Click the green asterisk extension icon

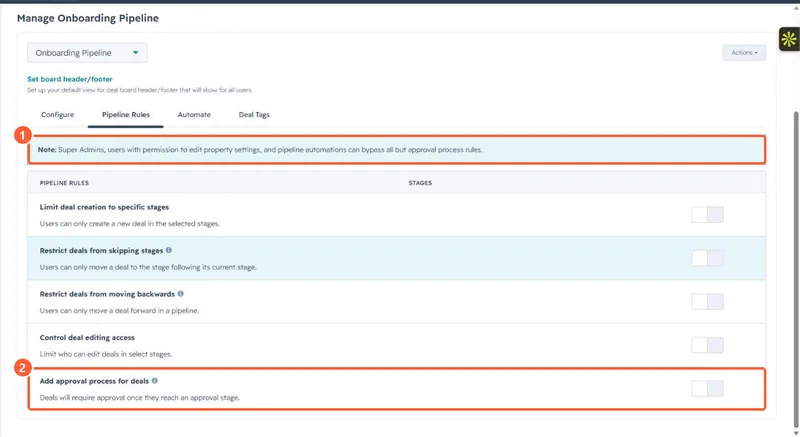789,39
